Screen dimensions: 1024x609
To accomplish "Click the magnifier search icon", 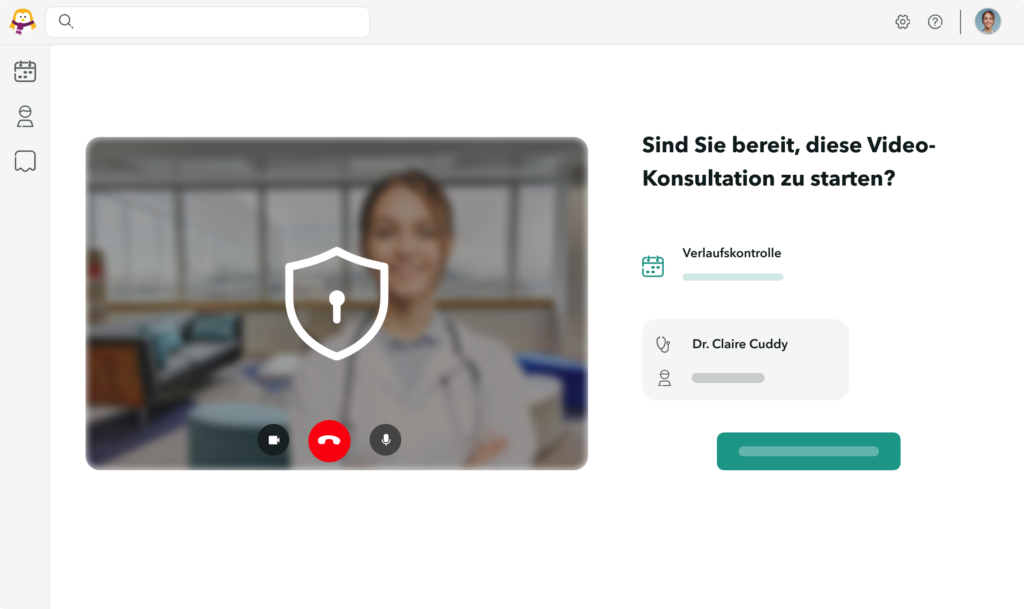I will [66, 21].
